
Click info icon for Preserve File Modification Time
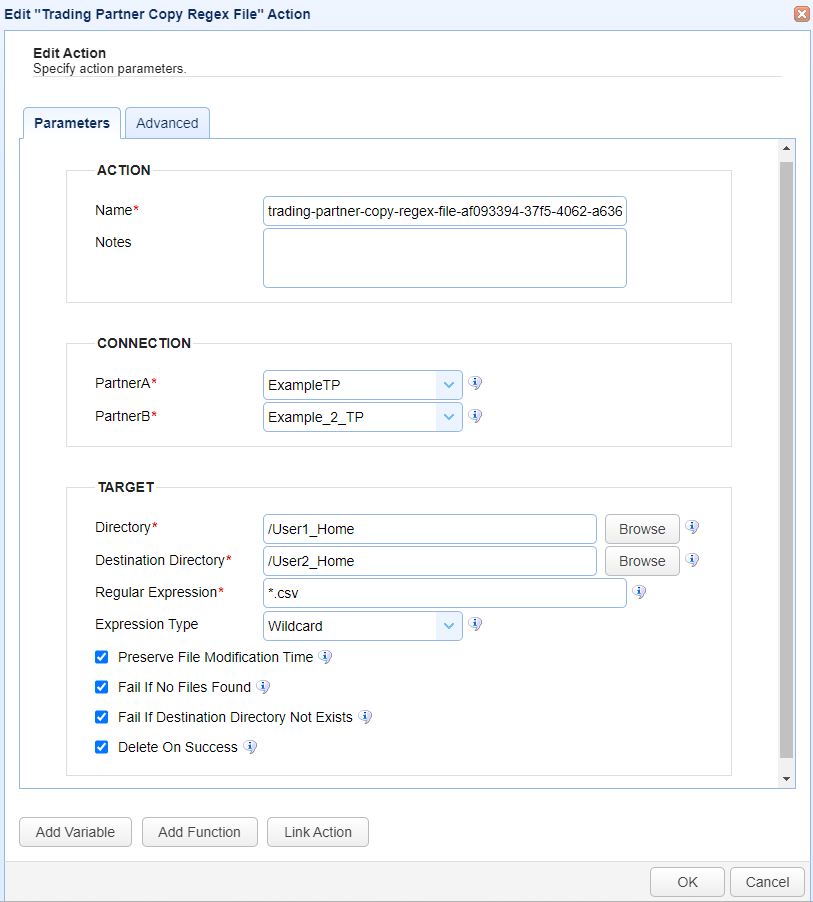pyautogui.click(x=325, y=657)
